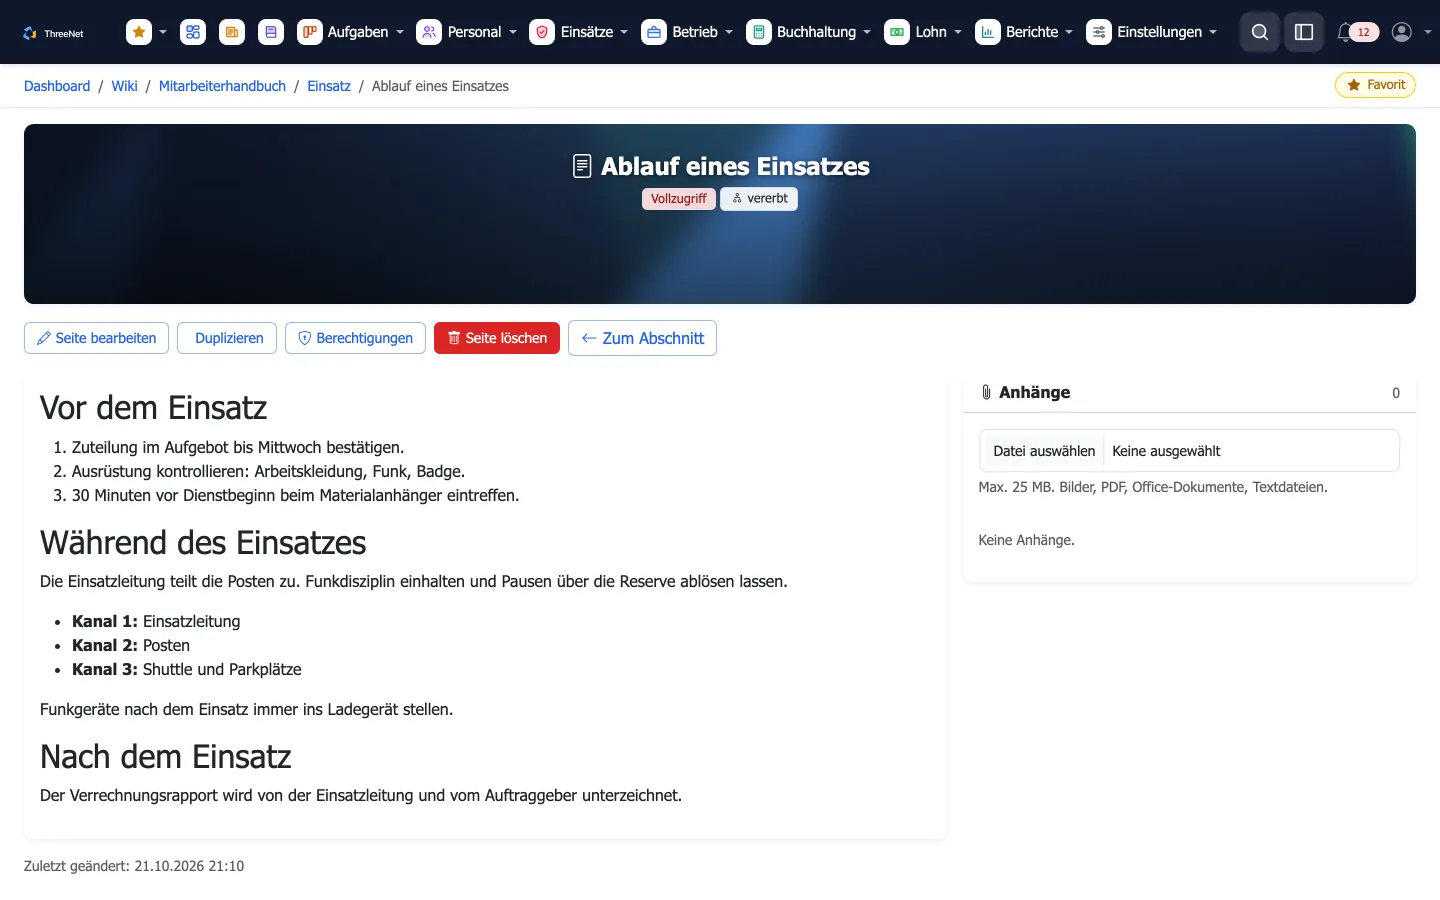The image size is (1440, 900).
Task: Open the user profile avatar icon
Action: (x=1402, y=32)
